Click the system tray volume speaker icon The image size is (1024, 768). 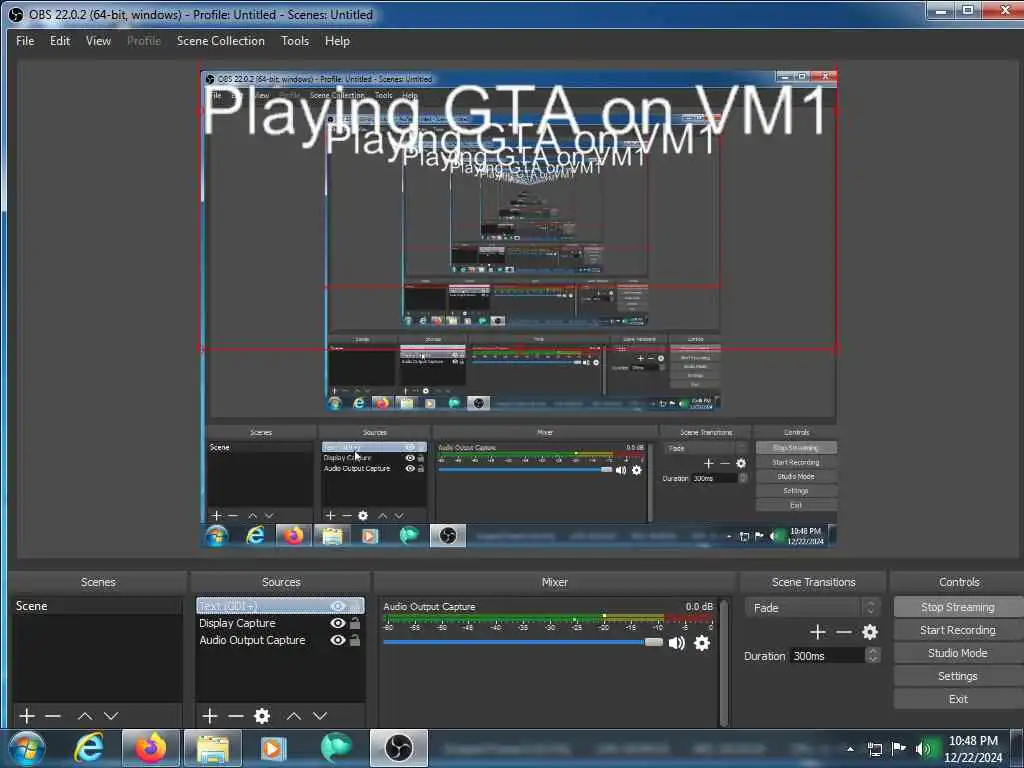pyautogui.click(x=923, y=748)
